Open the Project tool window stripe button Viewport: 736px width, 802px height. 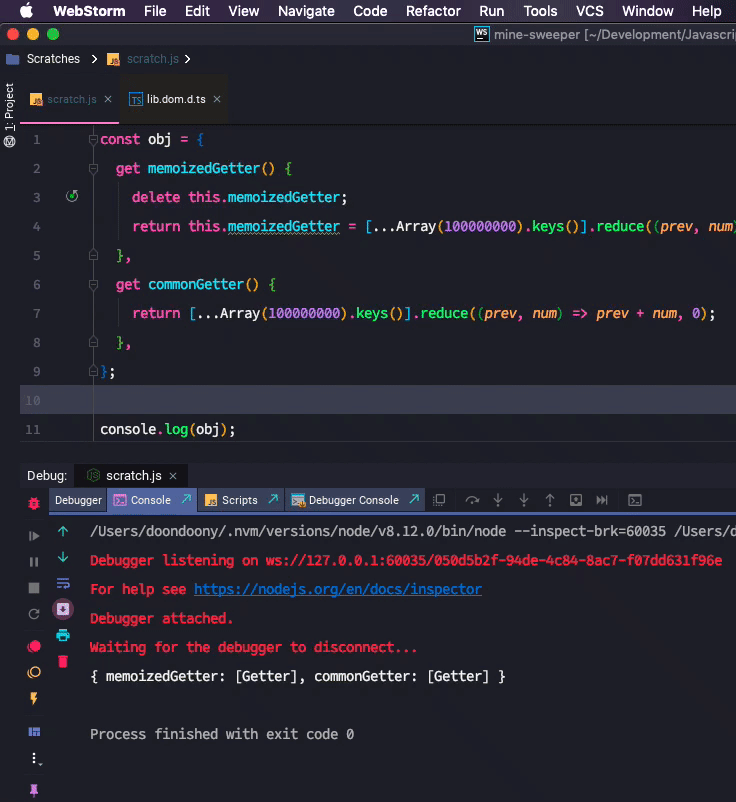(9, 106)
